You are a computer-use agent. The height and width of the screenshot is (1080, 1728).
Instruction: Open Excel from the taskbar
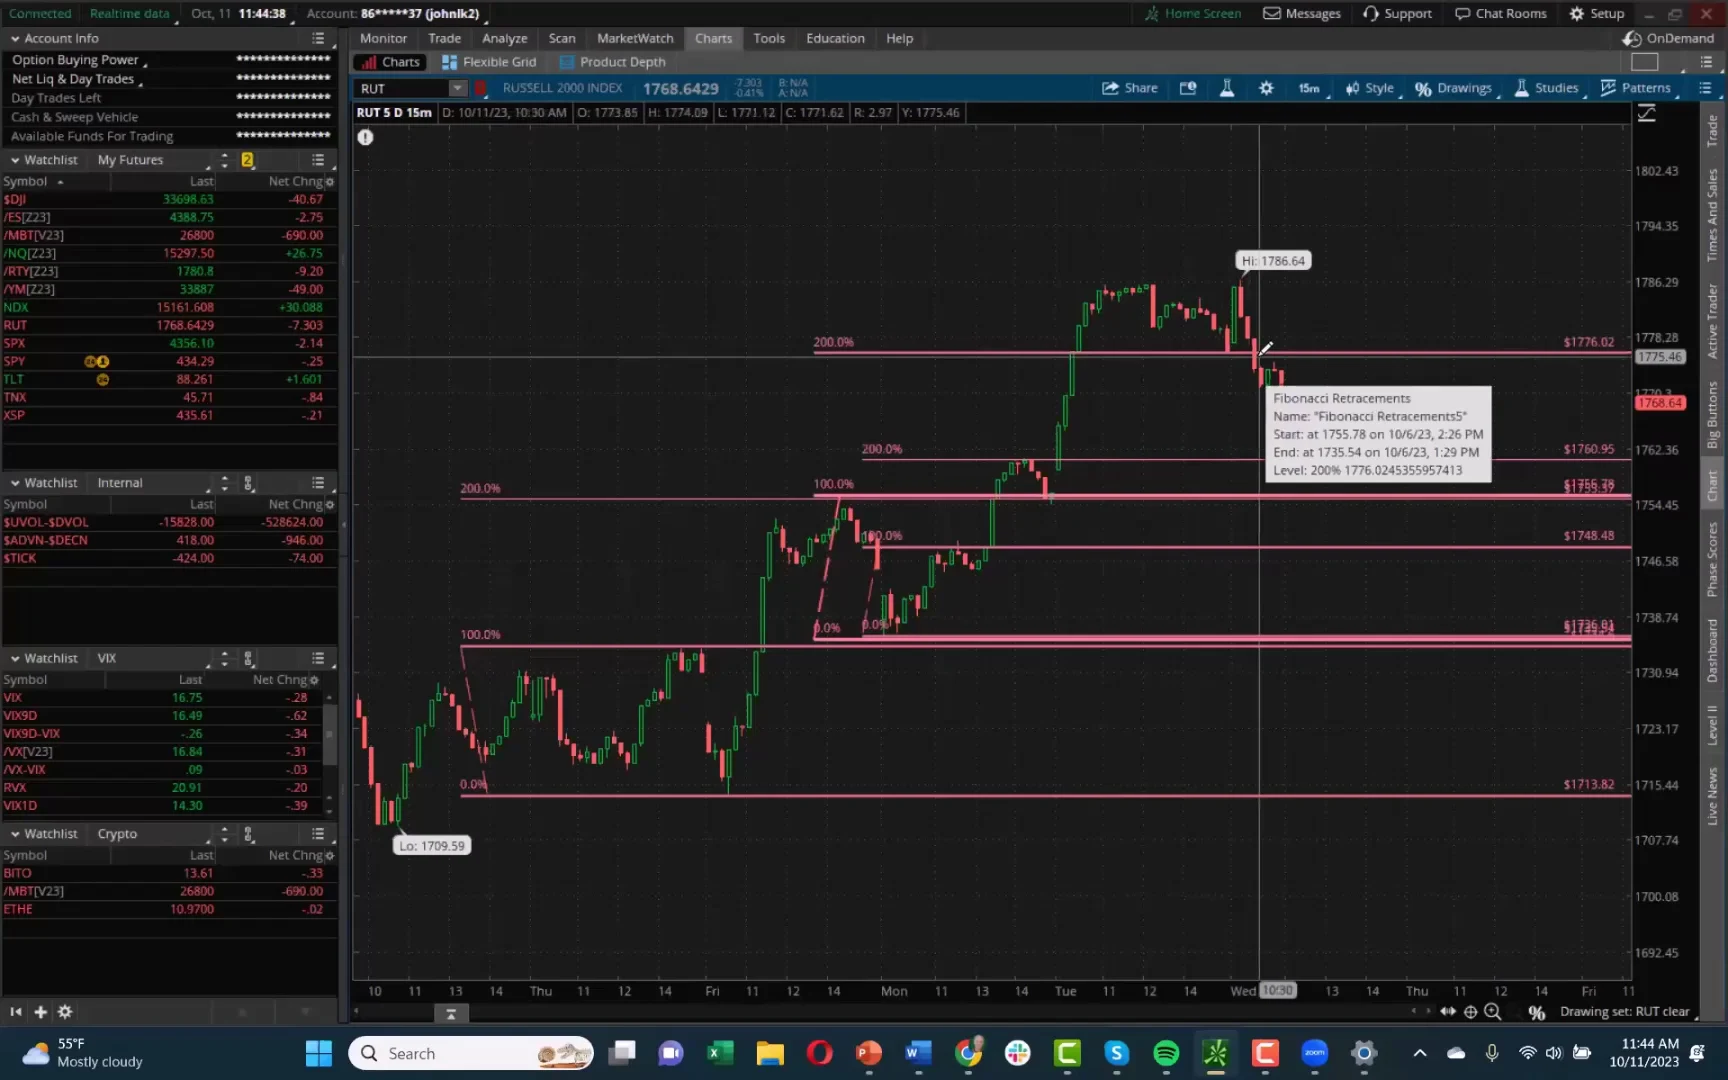719,1053
